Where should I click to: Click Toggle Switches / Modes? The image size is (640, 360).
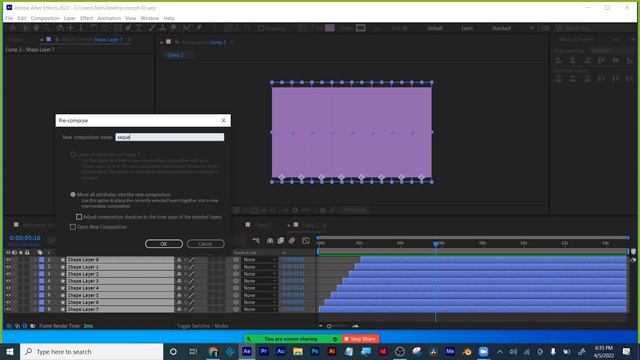pos(202,326)
